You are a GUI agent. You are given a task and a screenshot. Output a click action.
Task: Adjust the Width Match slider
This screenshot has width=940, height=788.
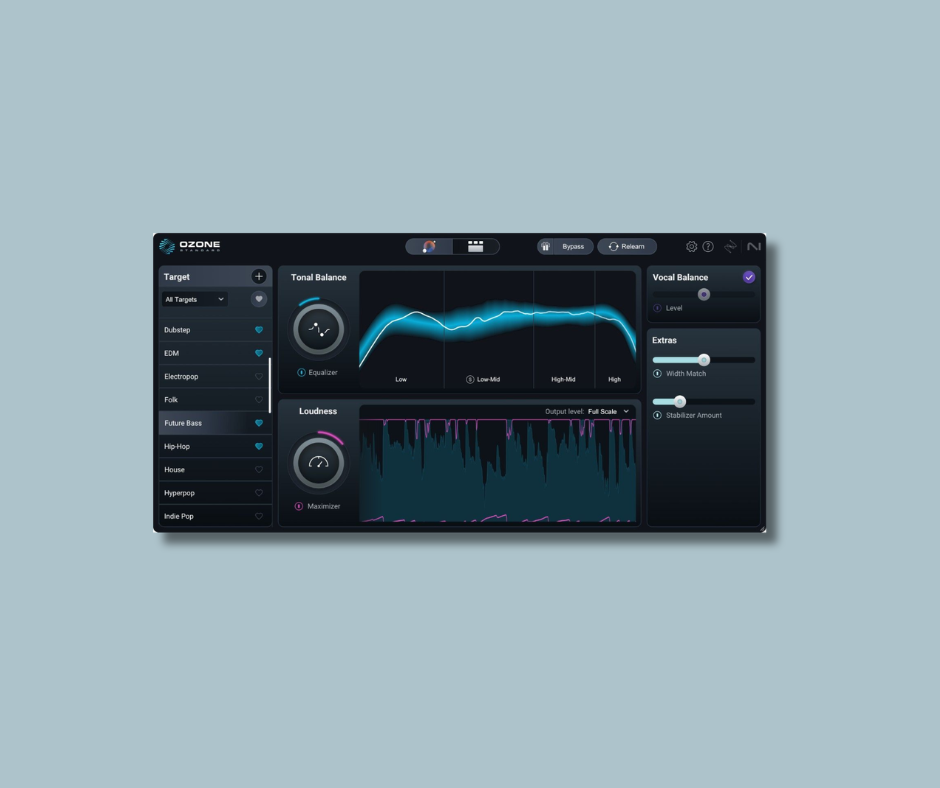click(x=704, y=360)
